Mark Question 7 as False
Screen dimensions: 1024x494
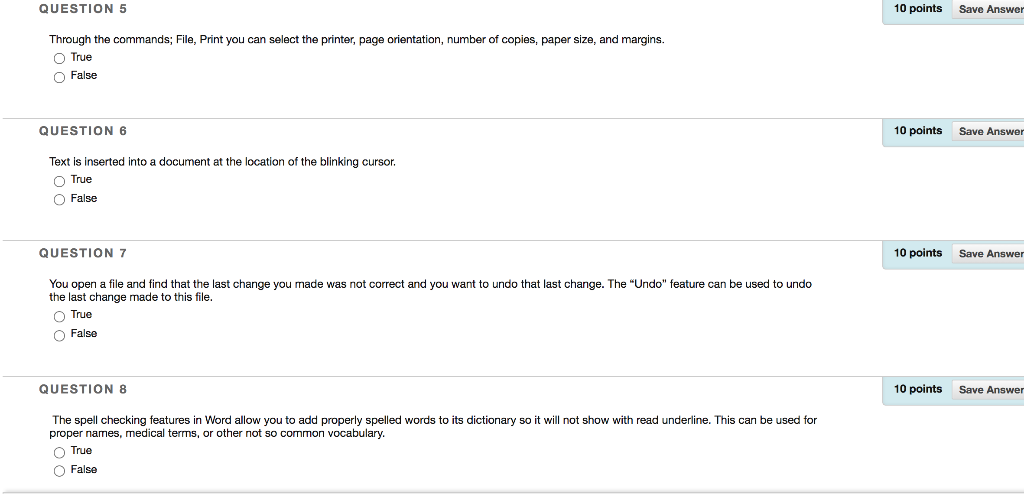click(x=59, y=335)
